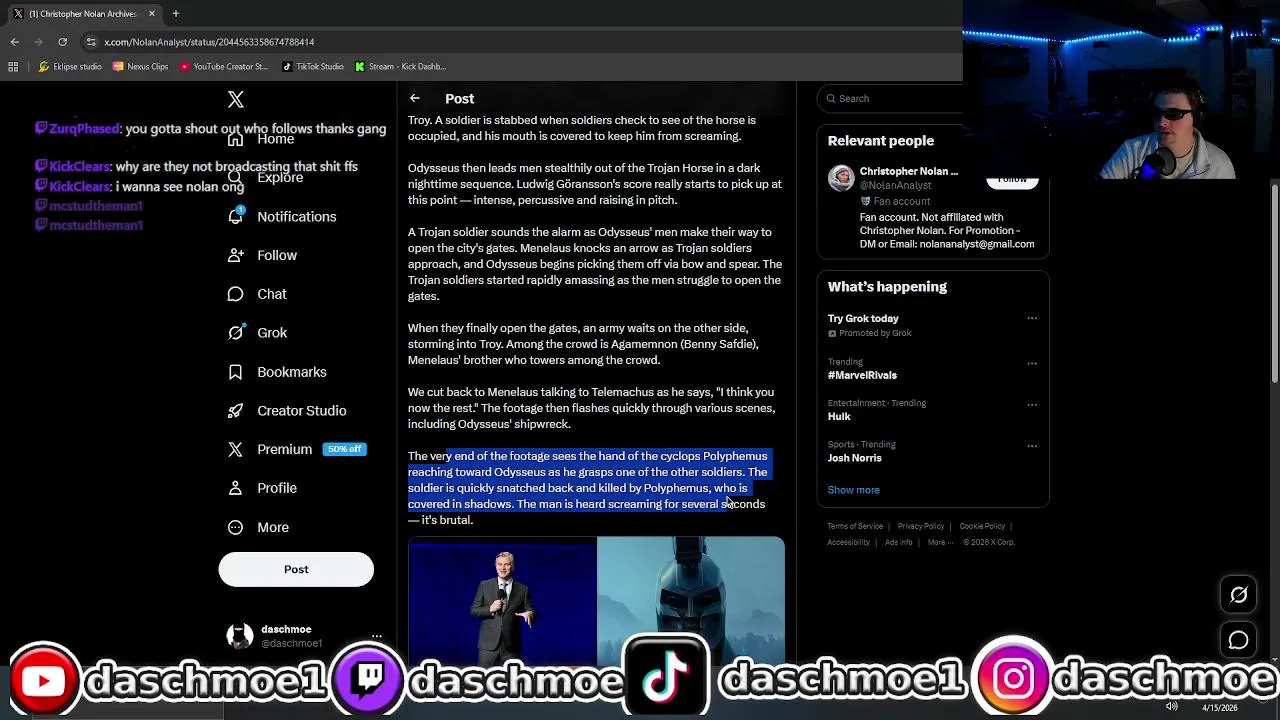Open the Notifications bell icon
This screenshot has height=720, width=1280.
pos(236,216)
